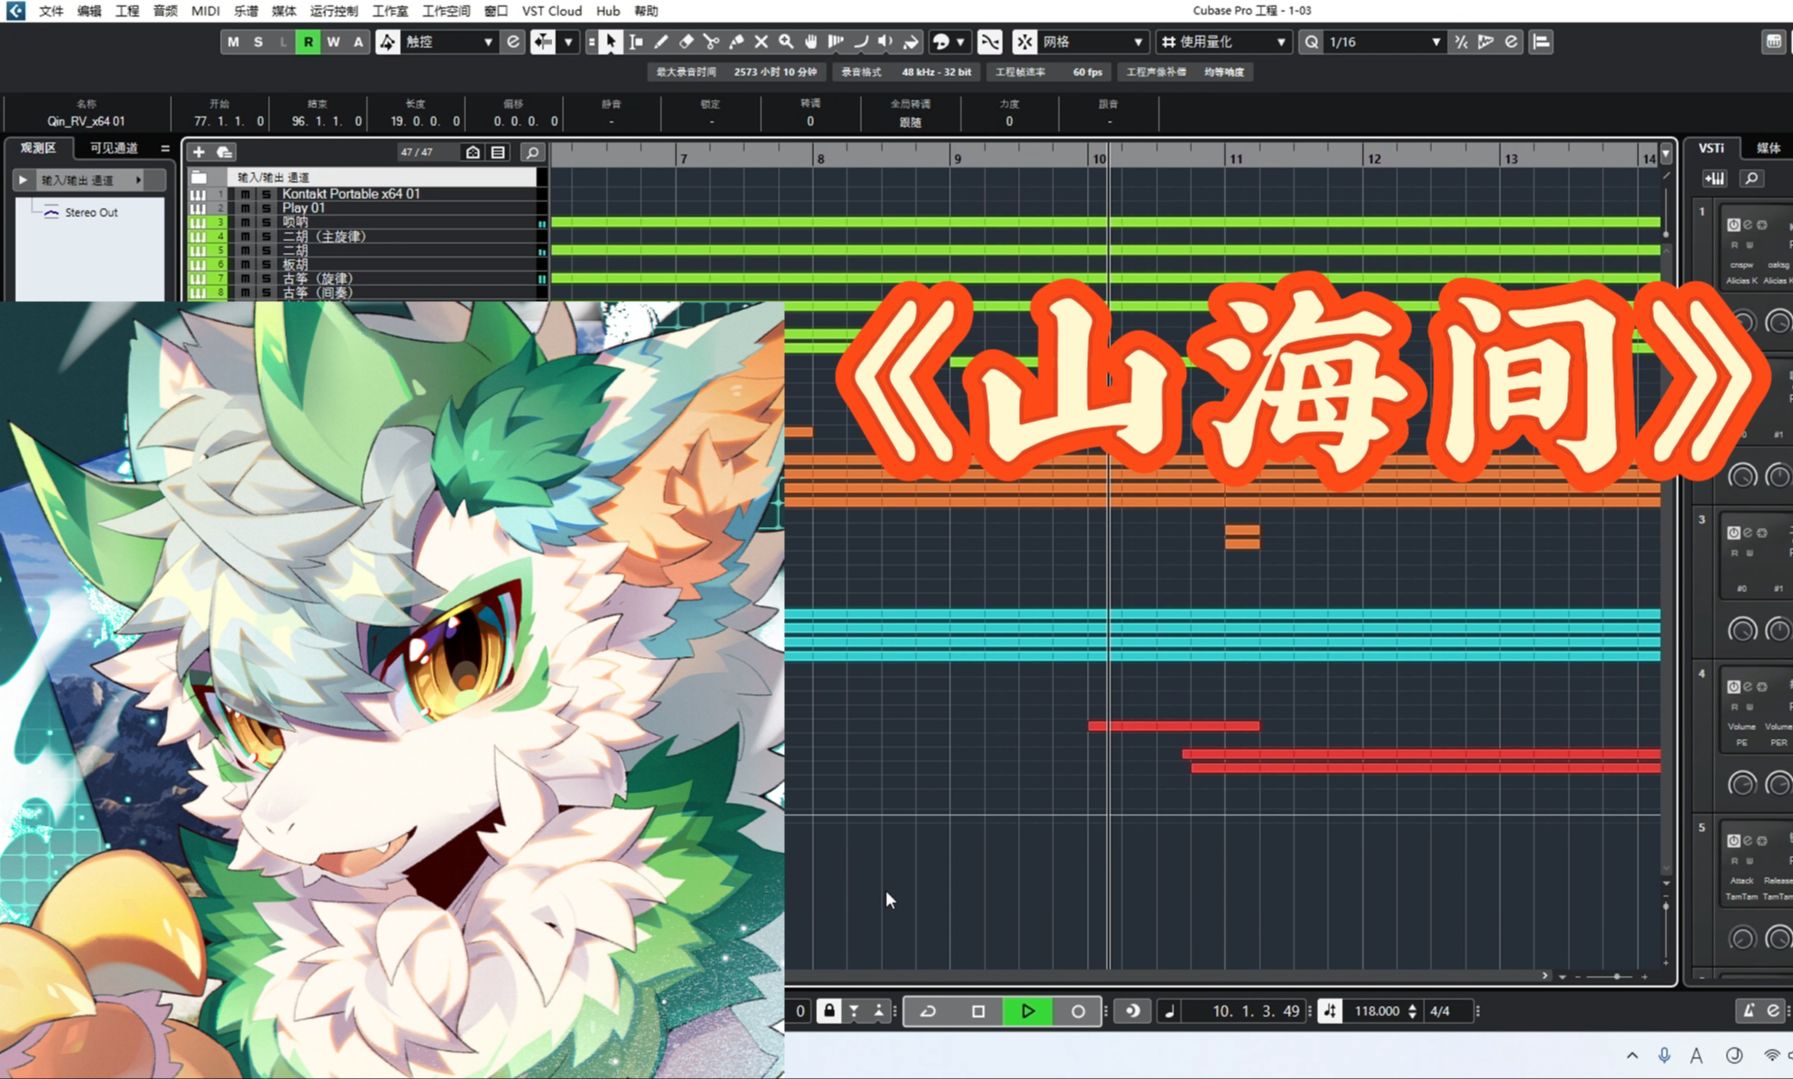Open the 文件 menu
Screen dimensions: 1793x1079
pos(50,11)
